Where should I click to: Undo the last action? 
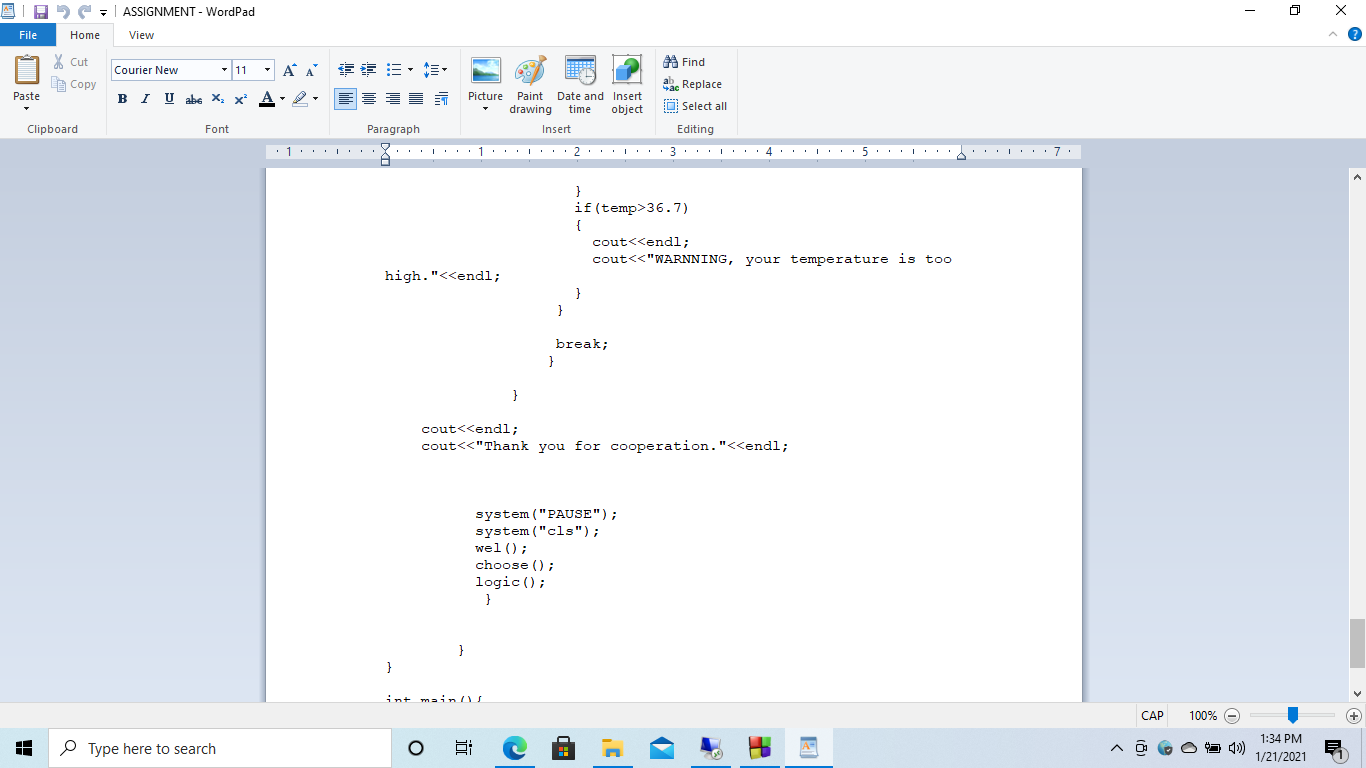click(x=63, y=11)
